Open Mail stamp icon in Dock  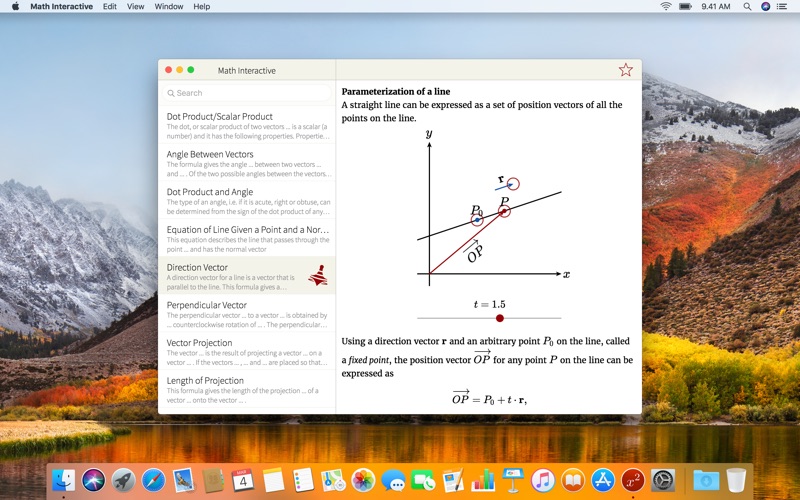[183, 480]
